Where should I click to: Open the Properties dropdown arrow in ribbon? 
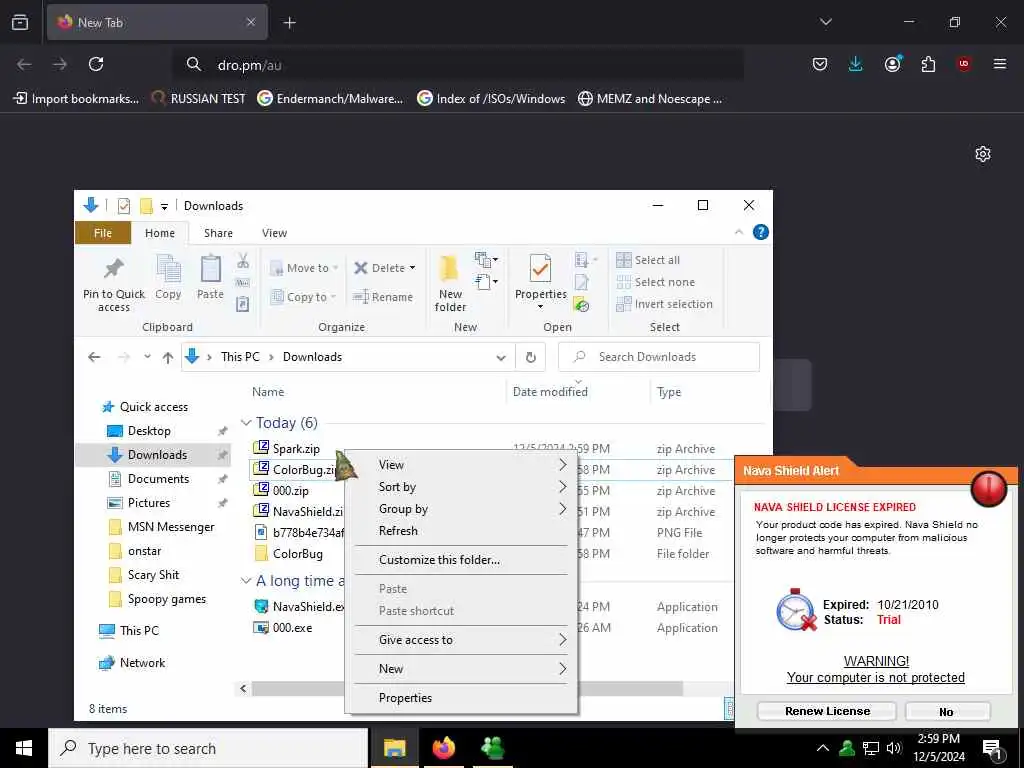(540, 307)
